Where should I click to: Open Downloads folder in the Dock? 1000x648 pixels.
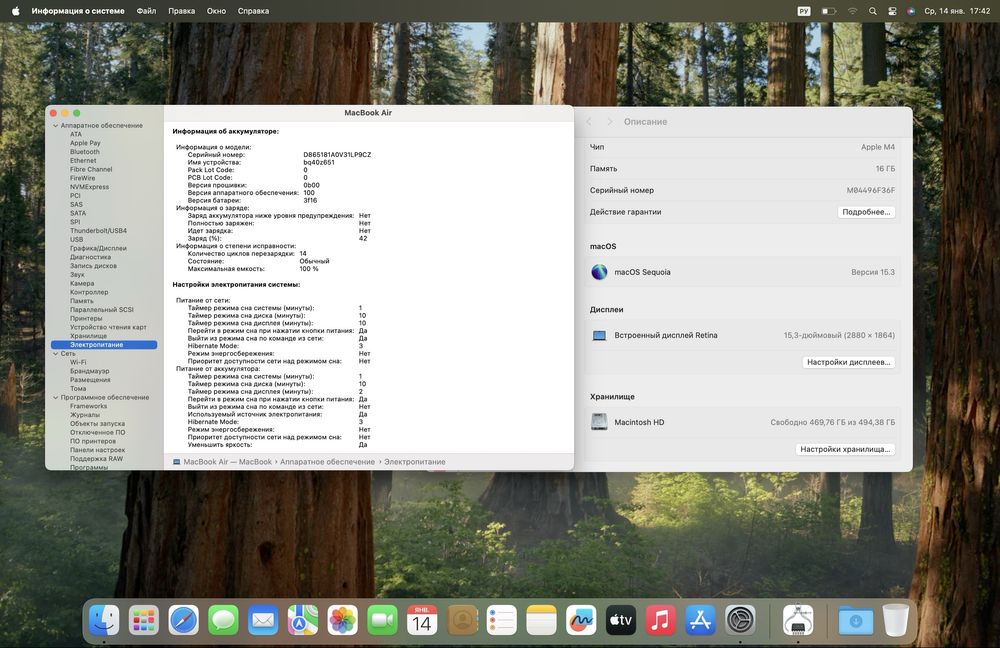tap(855, 619)
